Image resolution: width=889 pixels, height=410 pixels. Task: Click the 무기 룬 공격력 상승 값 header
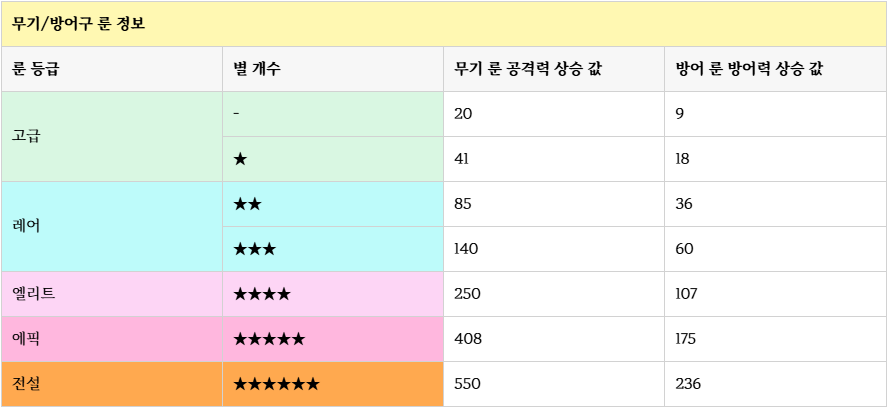pyautogui.click(x=554, y=69)
